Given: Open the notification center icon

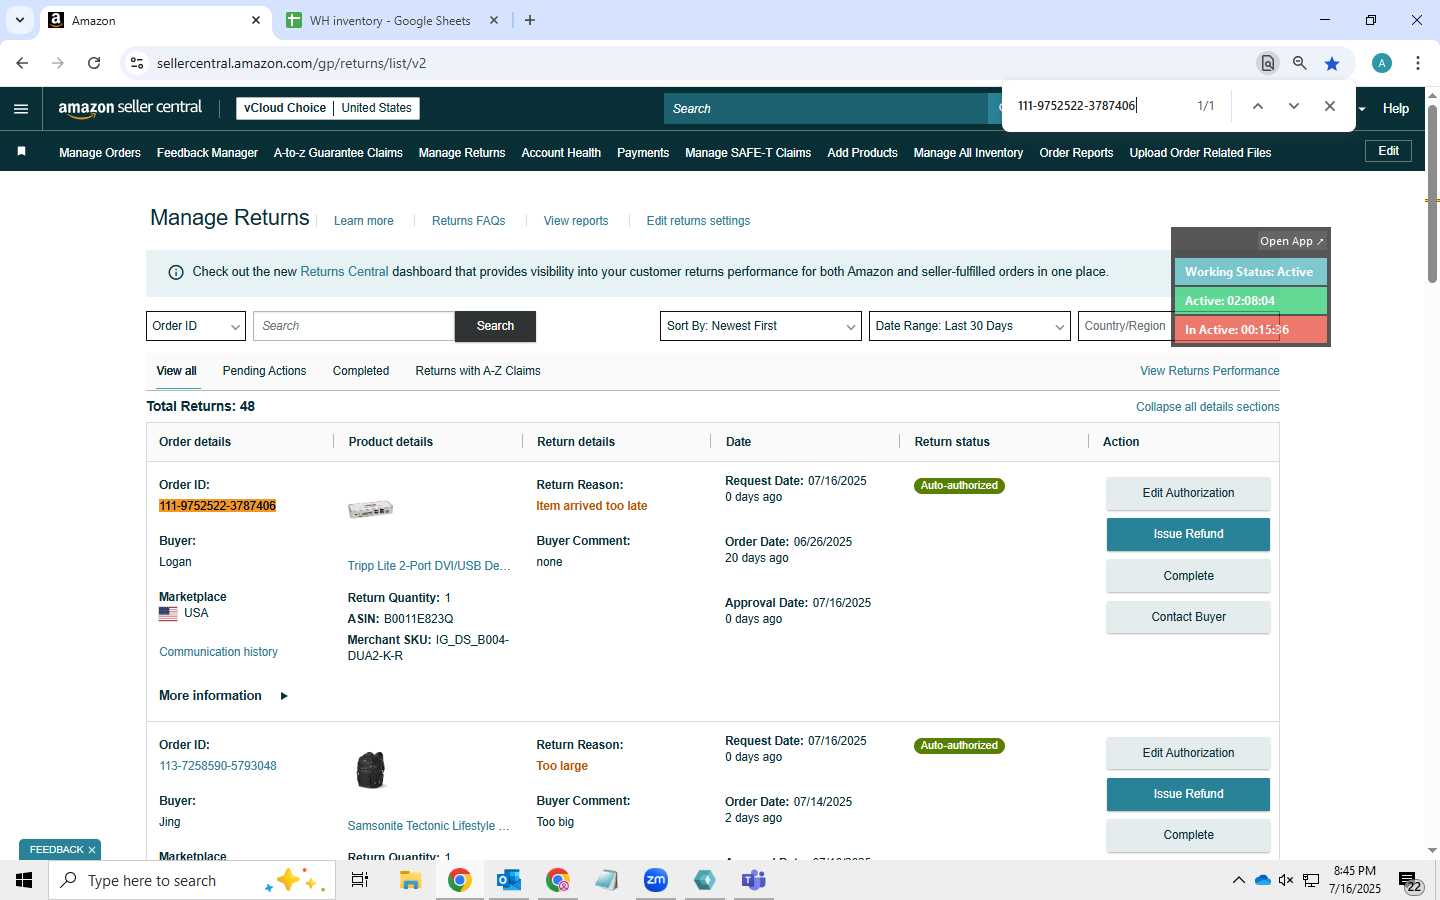Looking at the screenshot, I should [x=1410, y=881].
